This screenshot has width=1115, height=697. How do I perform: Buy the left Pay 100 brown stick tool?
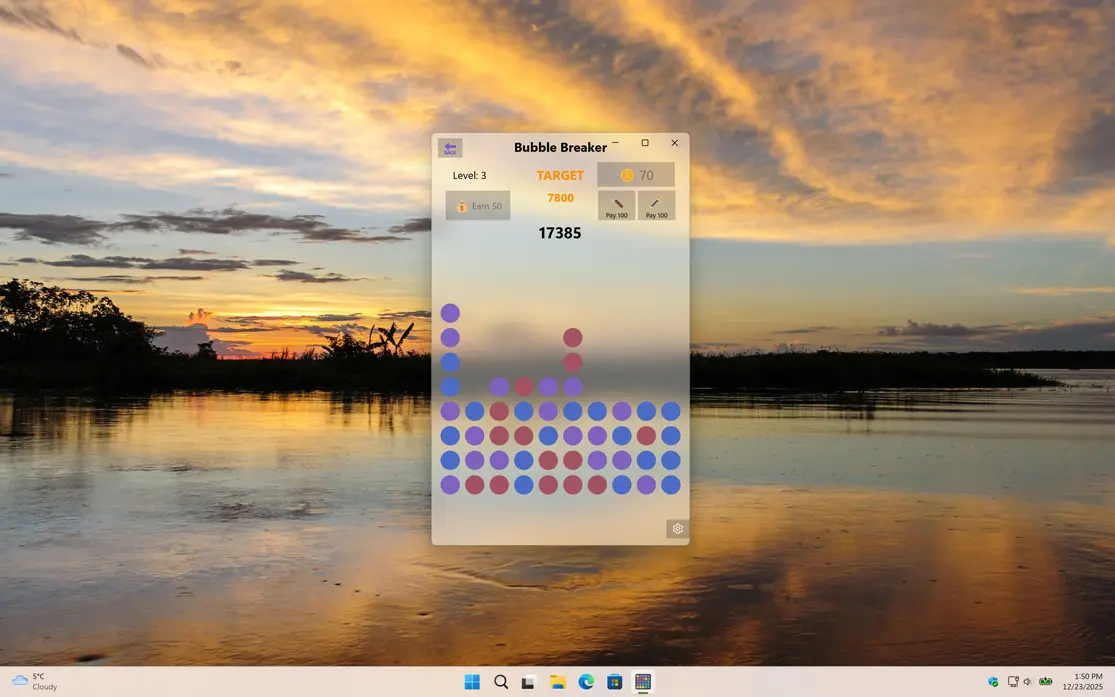[x=616, y=205]
